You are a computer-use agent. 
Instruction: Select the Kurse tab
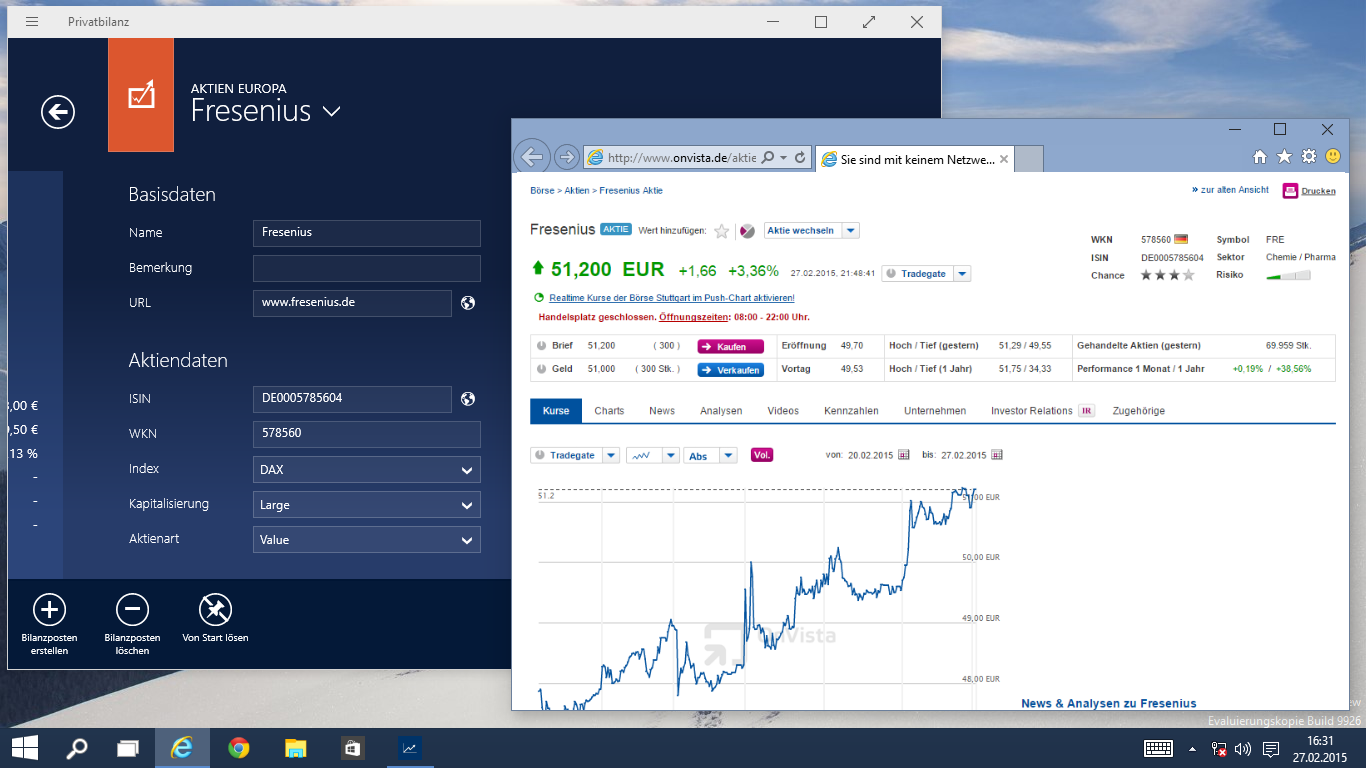point(556,411)
